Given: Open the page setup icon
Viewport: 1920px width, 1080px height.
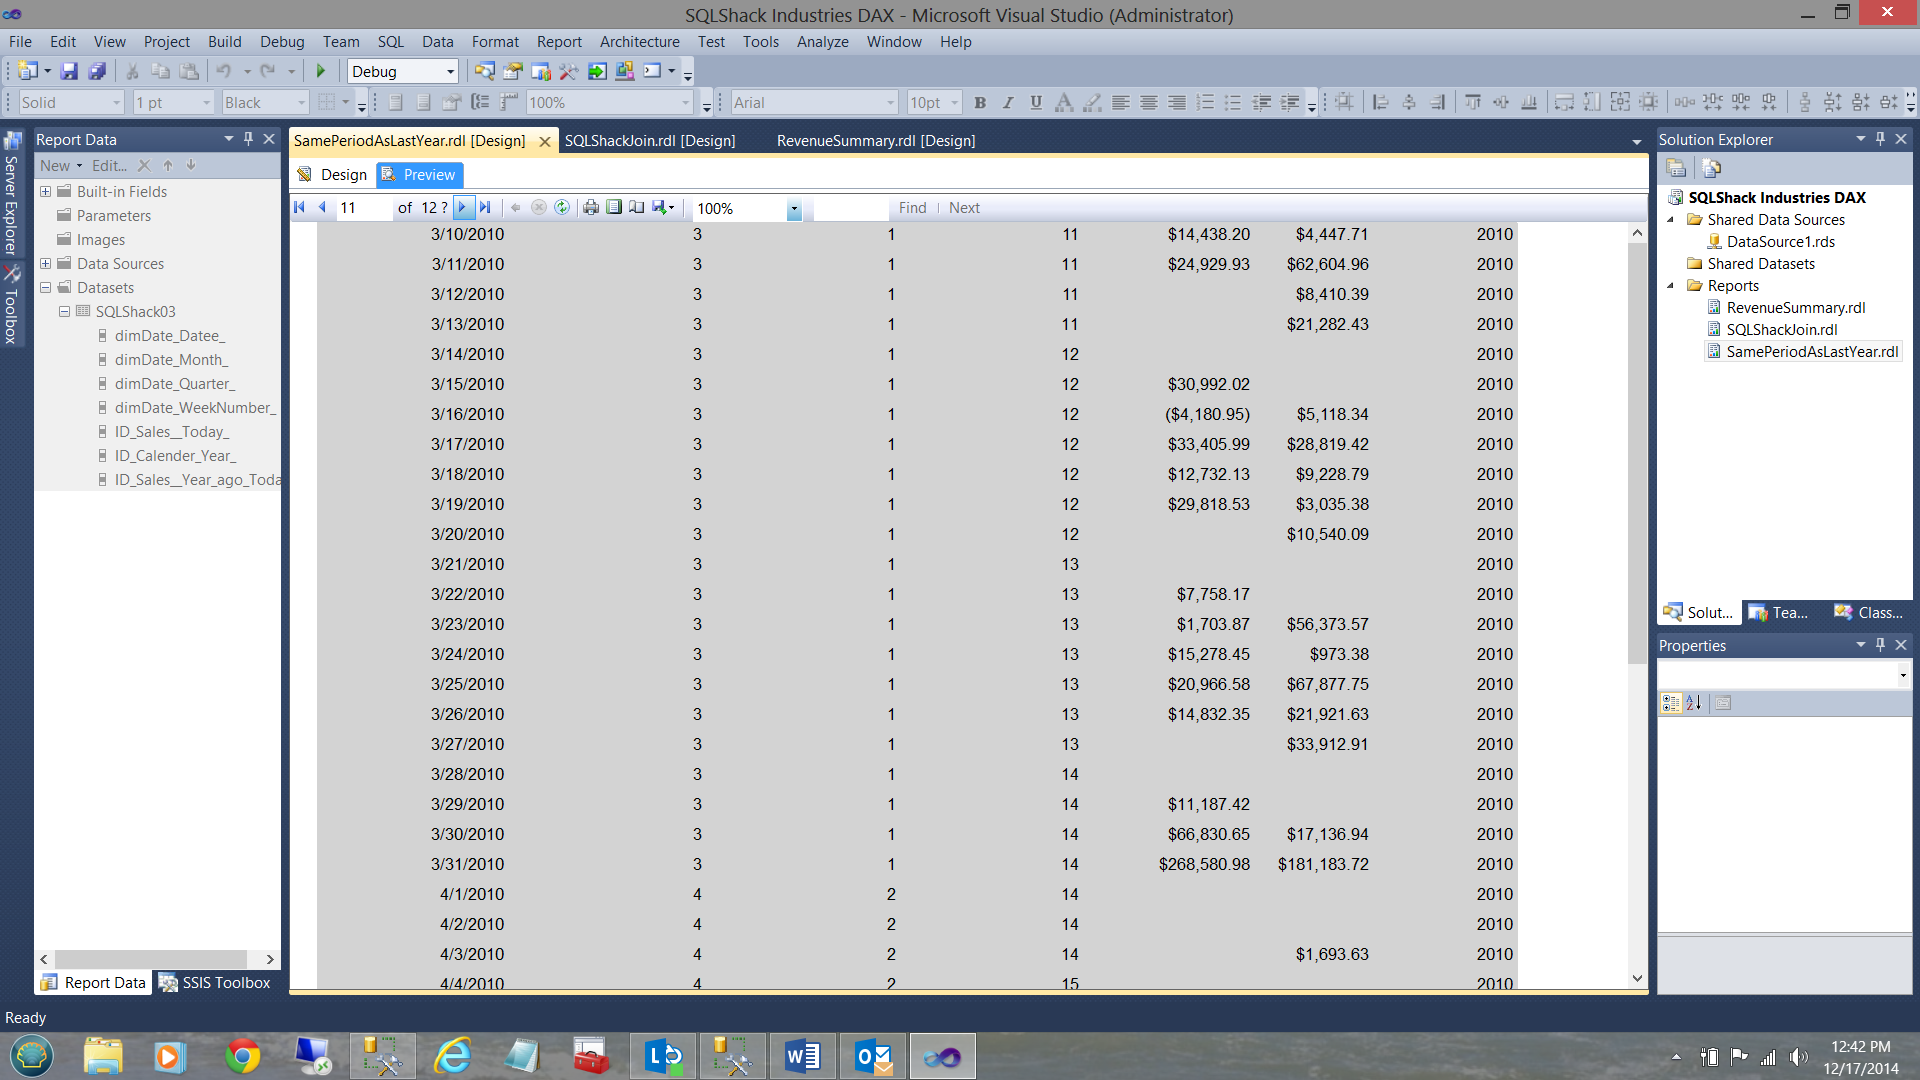Looking at the screenshot, I should (x=636, y=207).
